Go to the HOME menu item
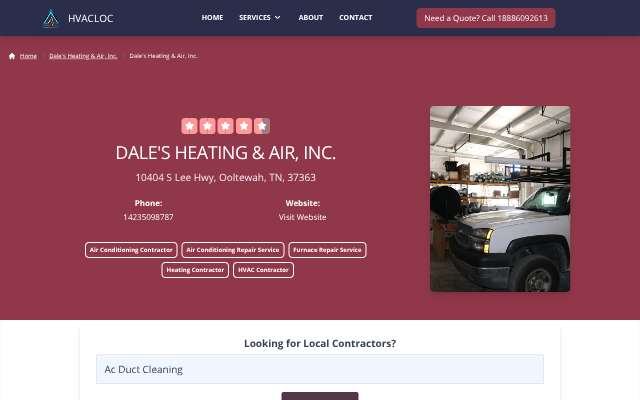640x400 pixels. [x=212, y=18]
